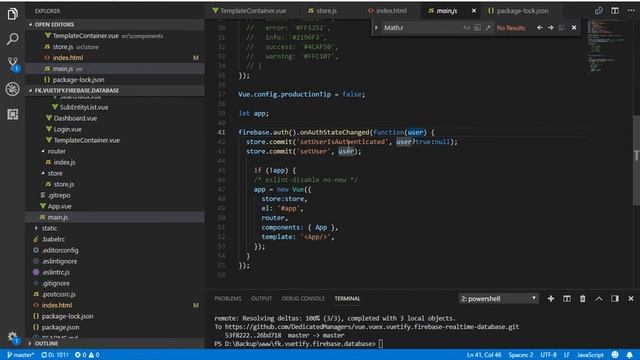Open Login.vue in file tree
Viewport: 640px width, 360px height.
(67, 129)
